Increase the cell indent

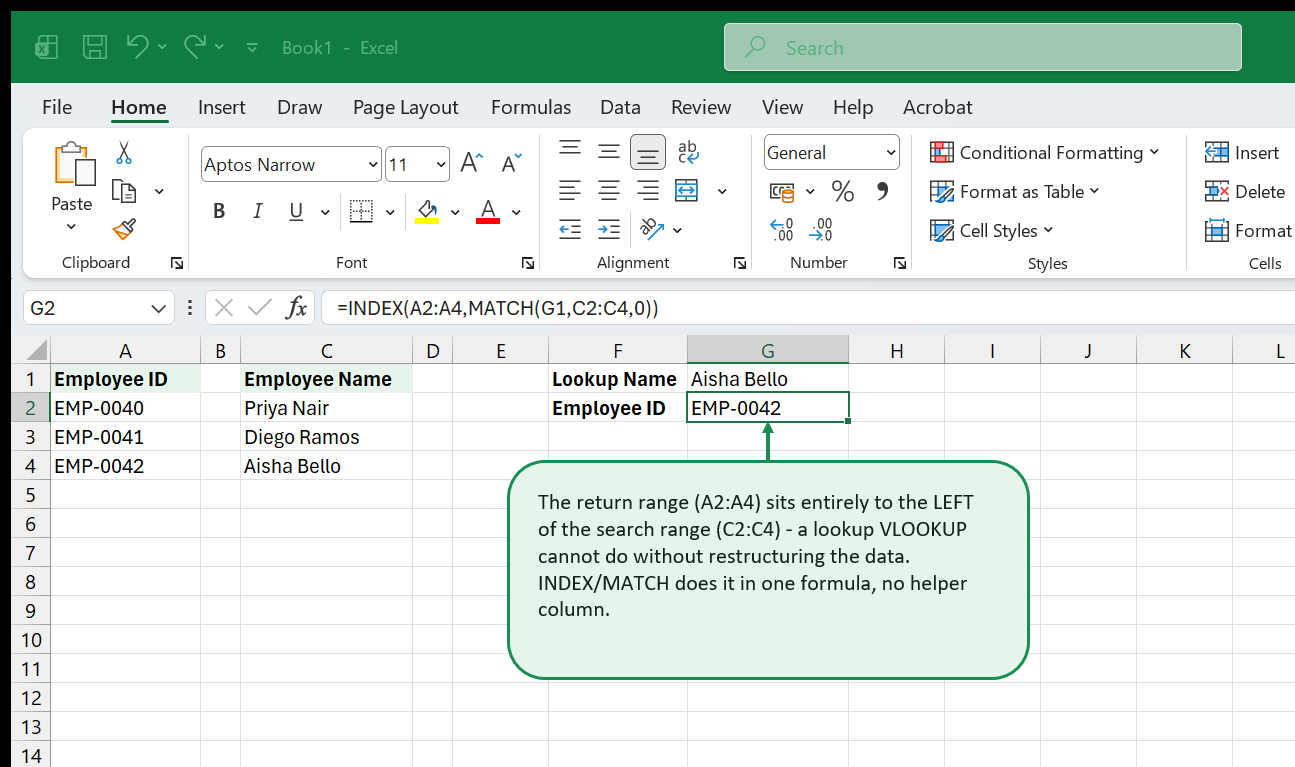[x=609, y=229]
